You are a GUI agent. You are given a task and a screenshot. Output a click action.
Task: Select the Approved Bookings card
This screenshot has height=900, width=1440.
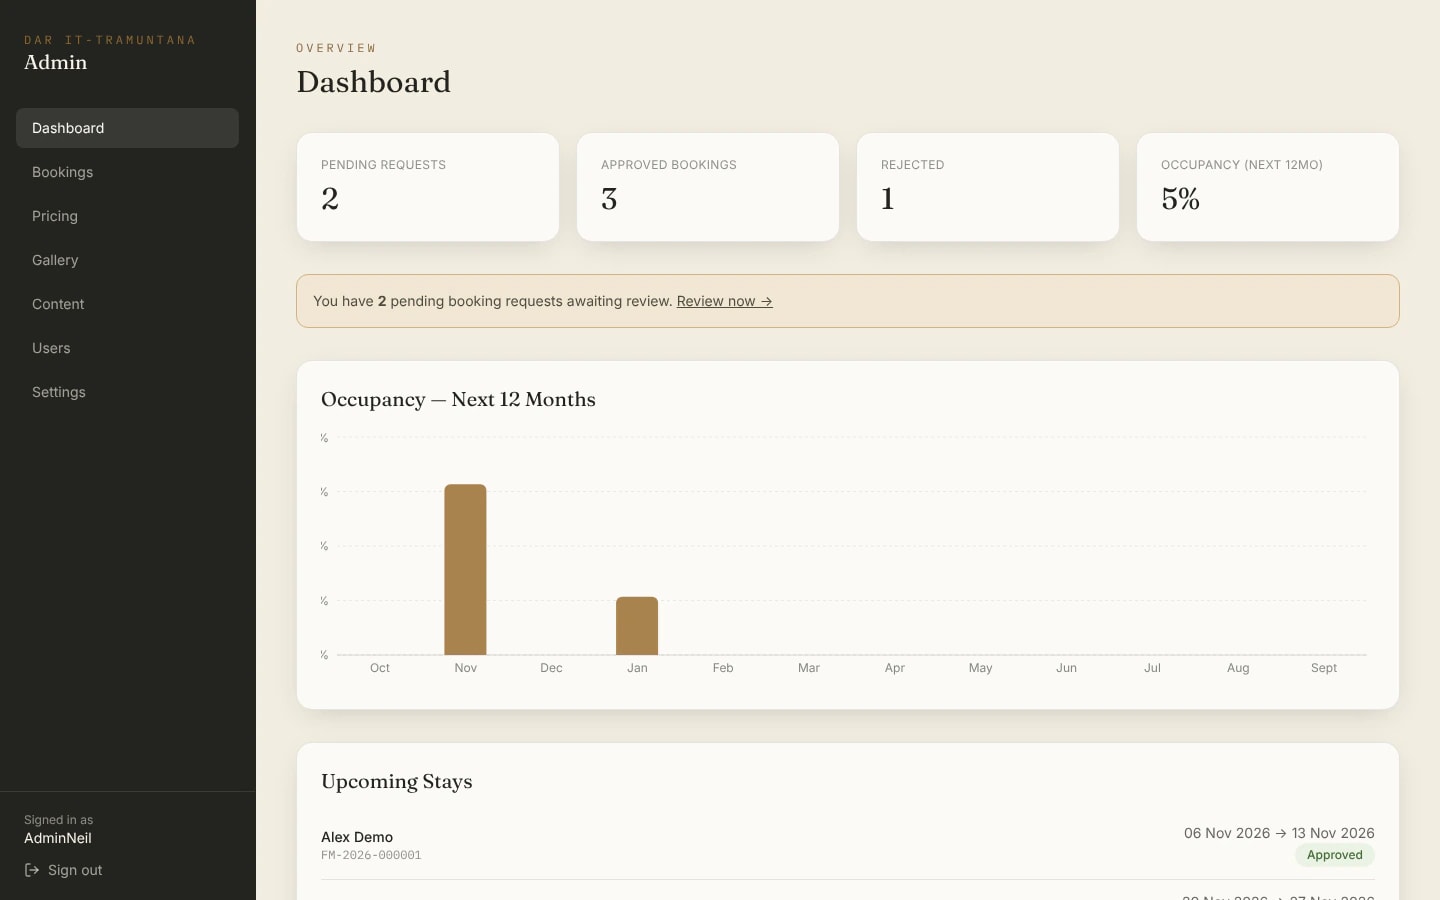coord(708,187)
